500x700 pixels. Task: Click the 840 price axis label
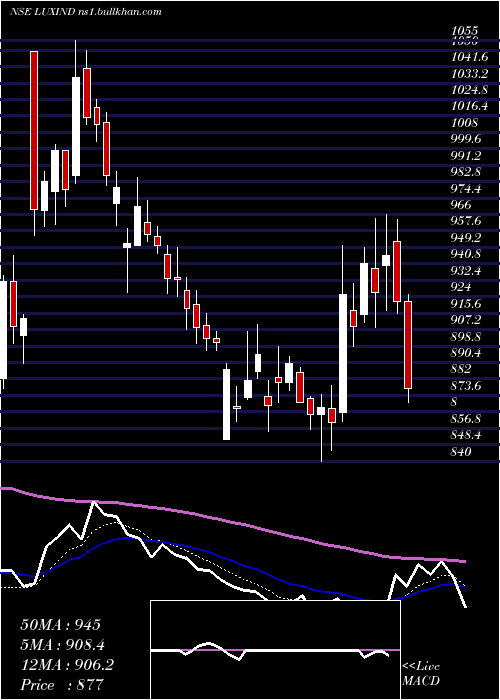coord(462,452)
